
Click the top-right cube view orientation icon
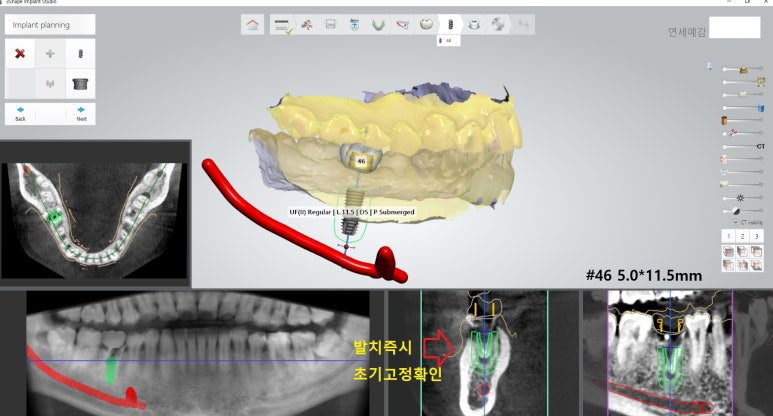click(756, 252)
